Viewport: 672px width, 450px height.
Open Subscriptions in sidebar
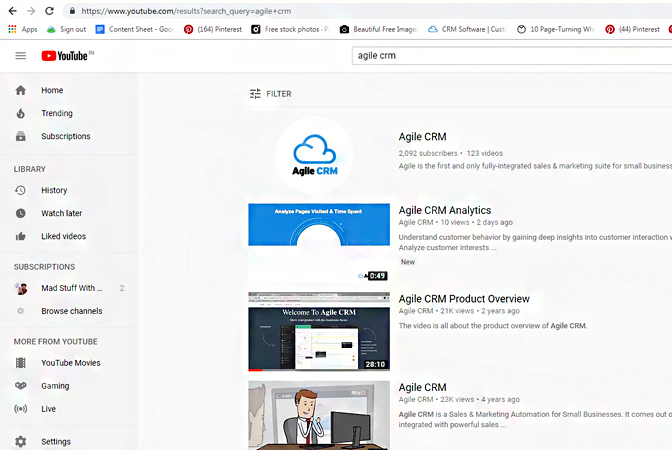pos(65,136)
